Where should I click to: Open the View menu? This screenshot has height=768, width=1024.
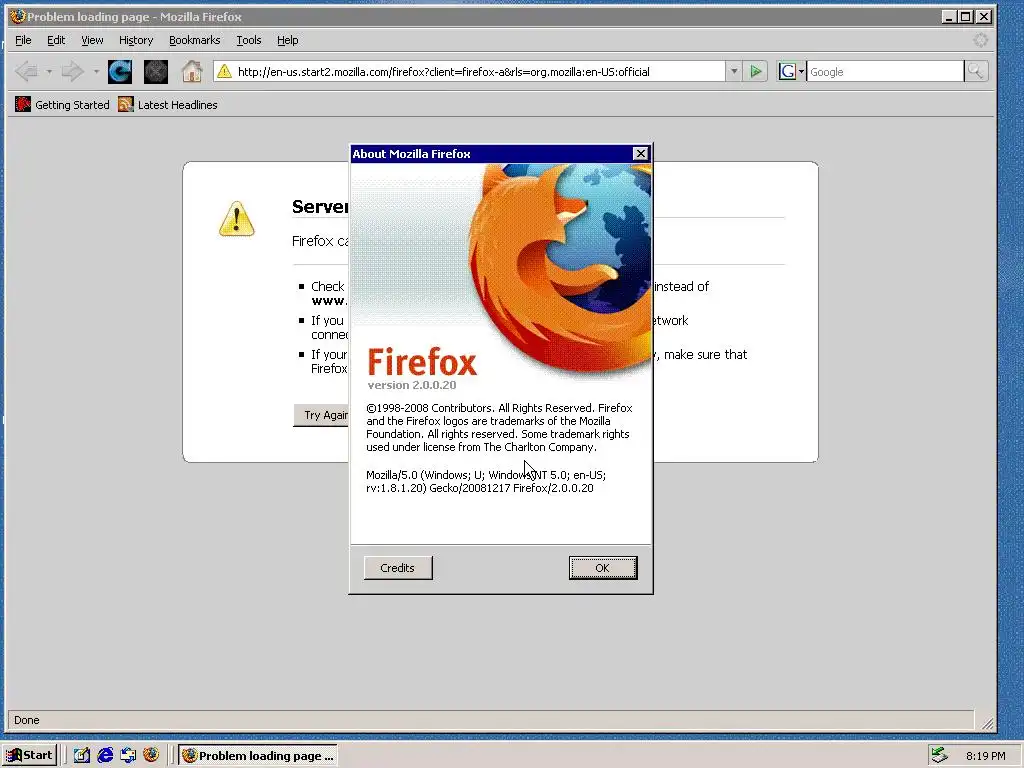[92, 40]
